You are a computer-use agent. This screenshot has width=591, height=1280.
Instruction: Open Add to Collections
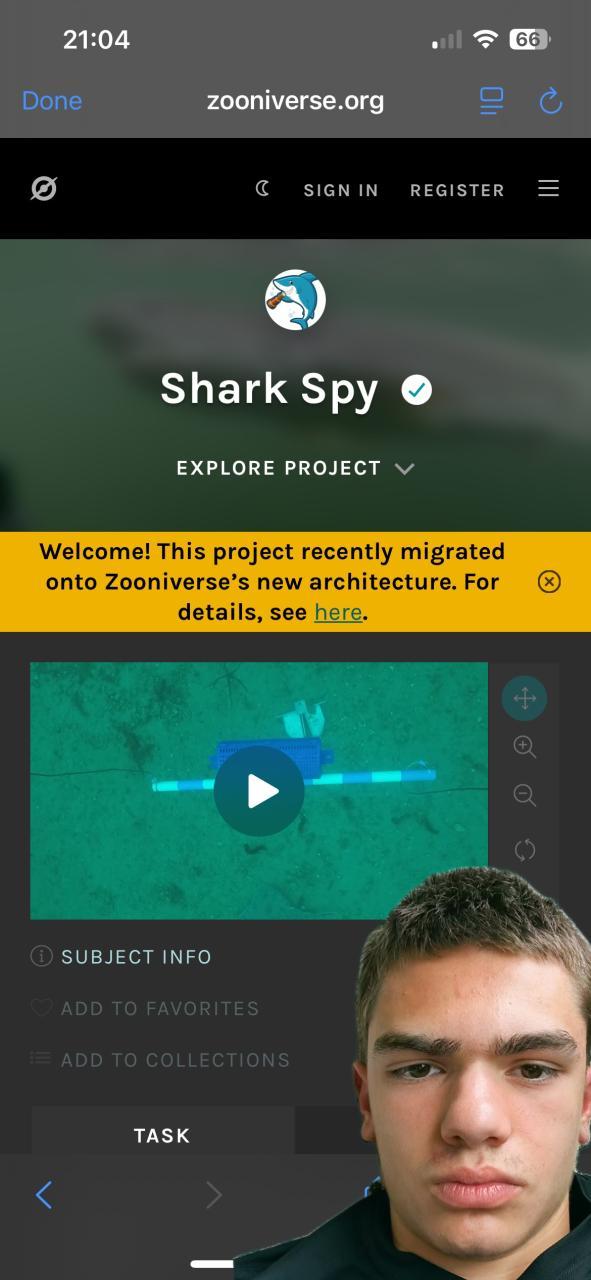pyautogui.click(x=160, y=1060)
